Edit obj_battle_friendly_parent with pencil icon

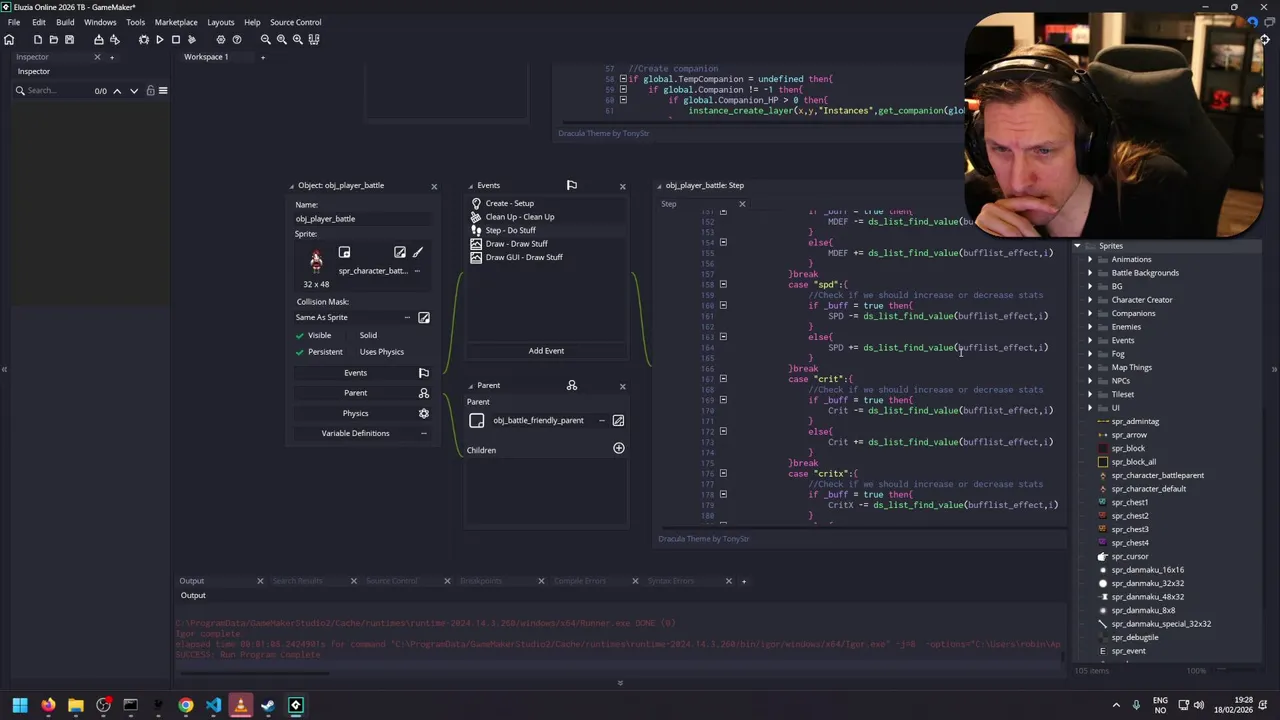click(x=618, y=420)
